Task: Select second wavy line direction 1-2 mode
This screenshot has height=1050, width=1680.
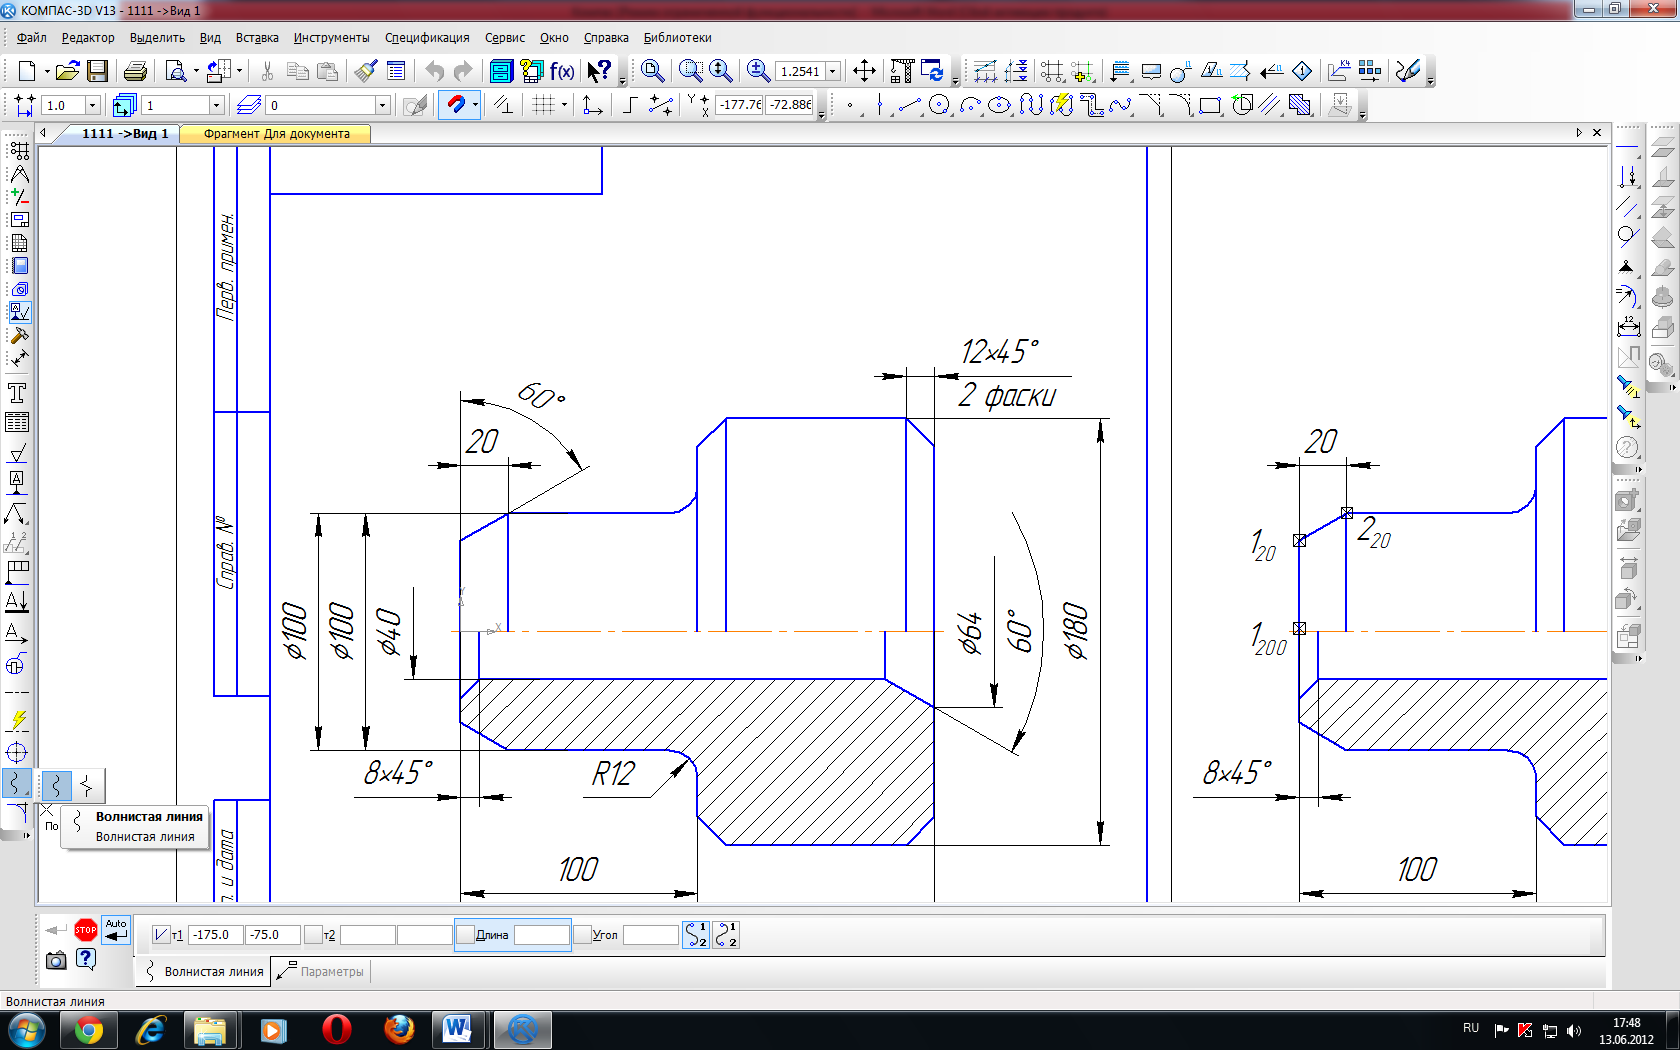Action: click(726, 935)
